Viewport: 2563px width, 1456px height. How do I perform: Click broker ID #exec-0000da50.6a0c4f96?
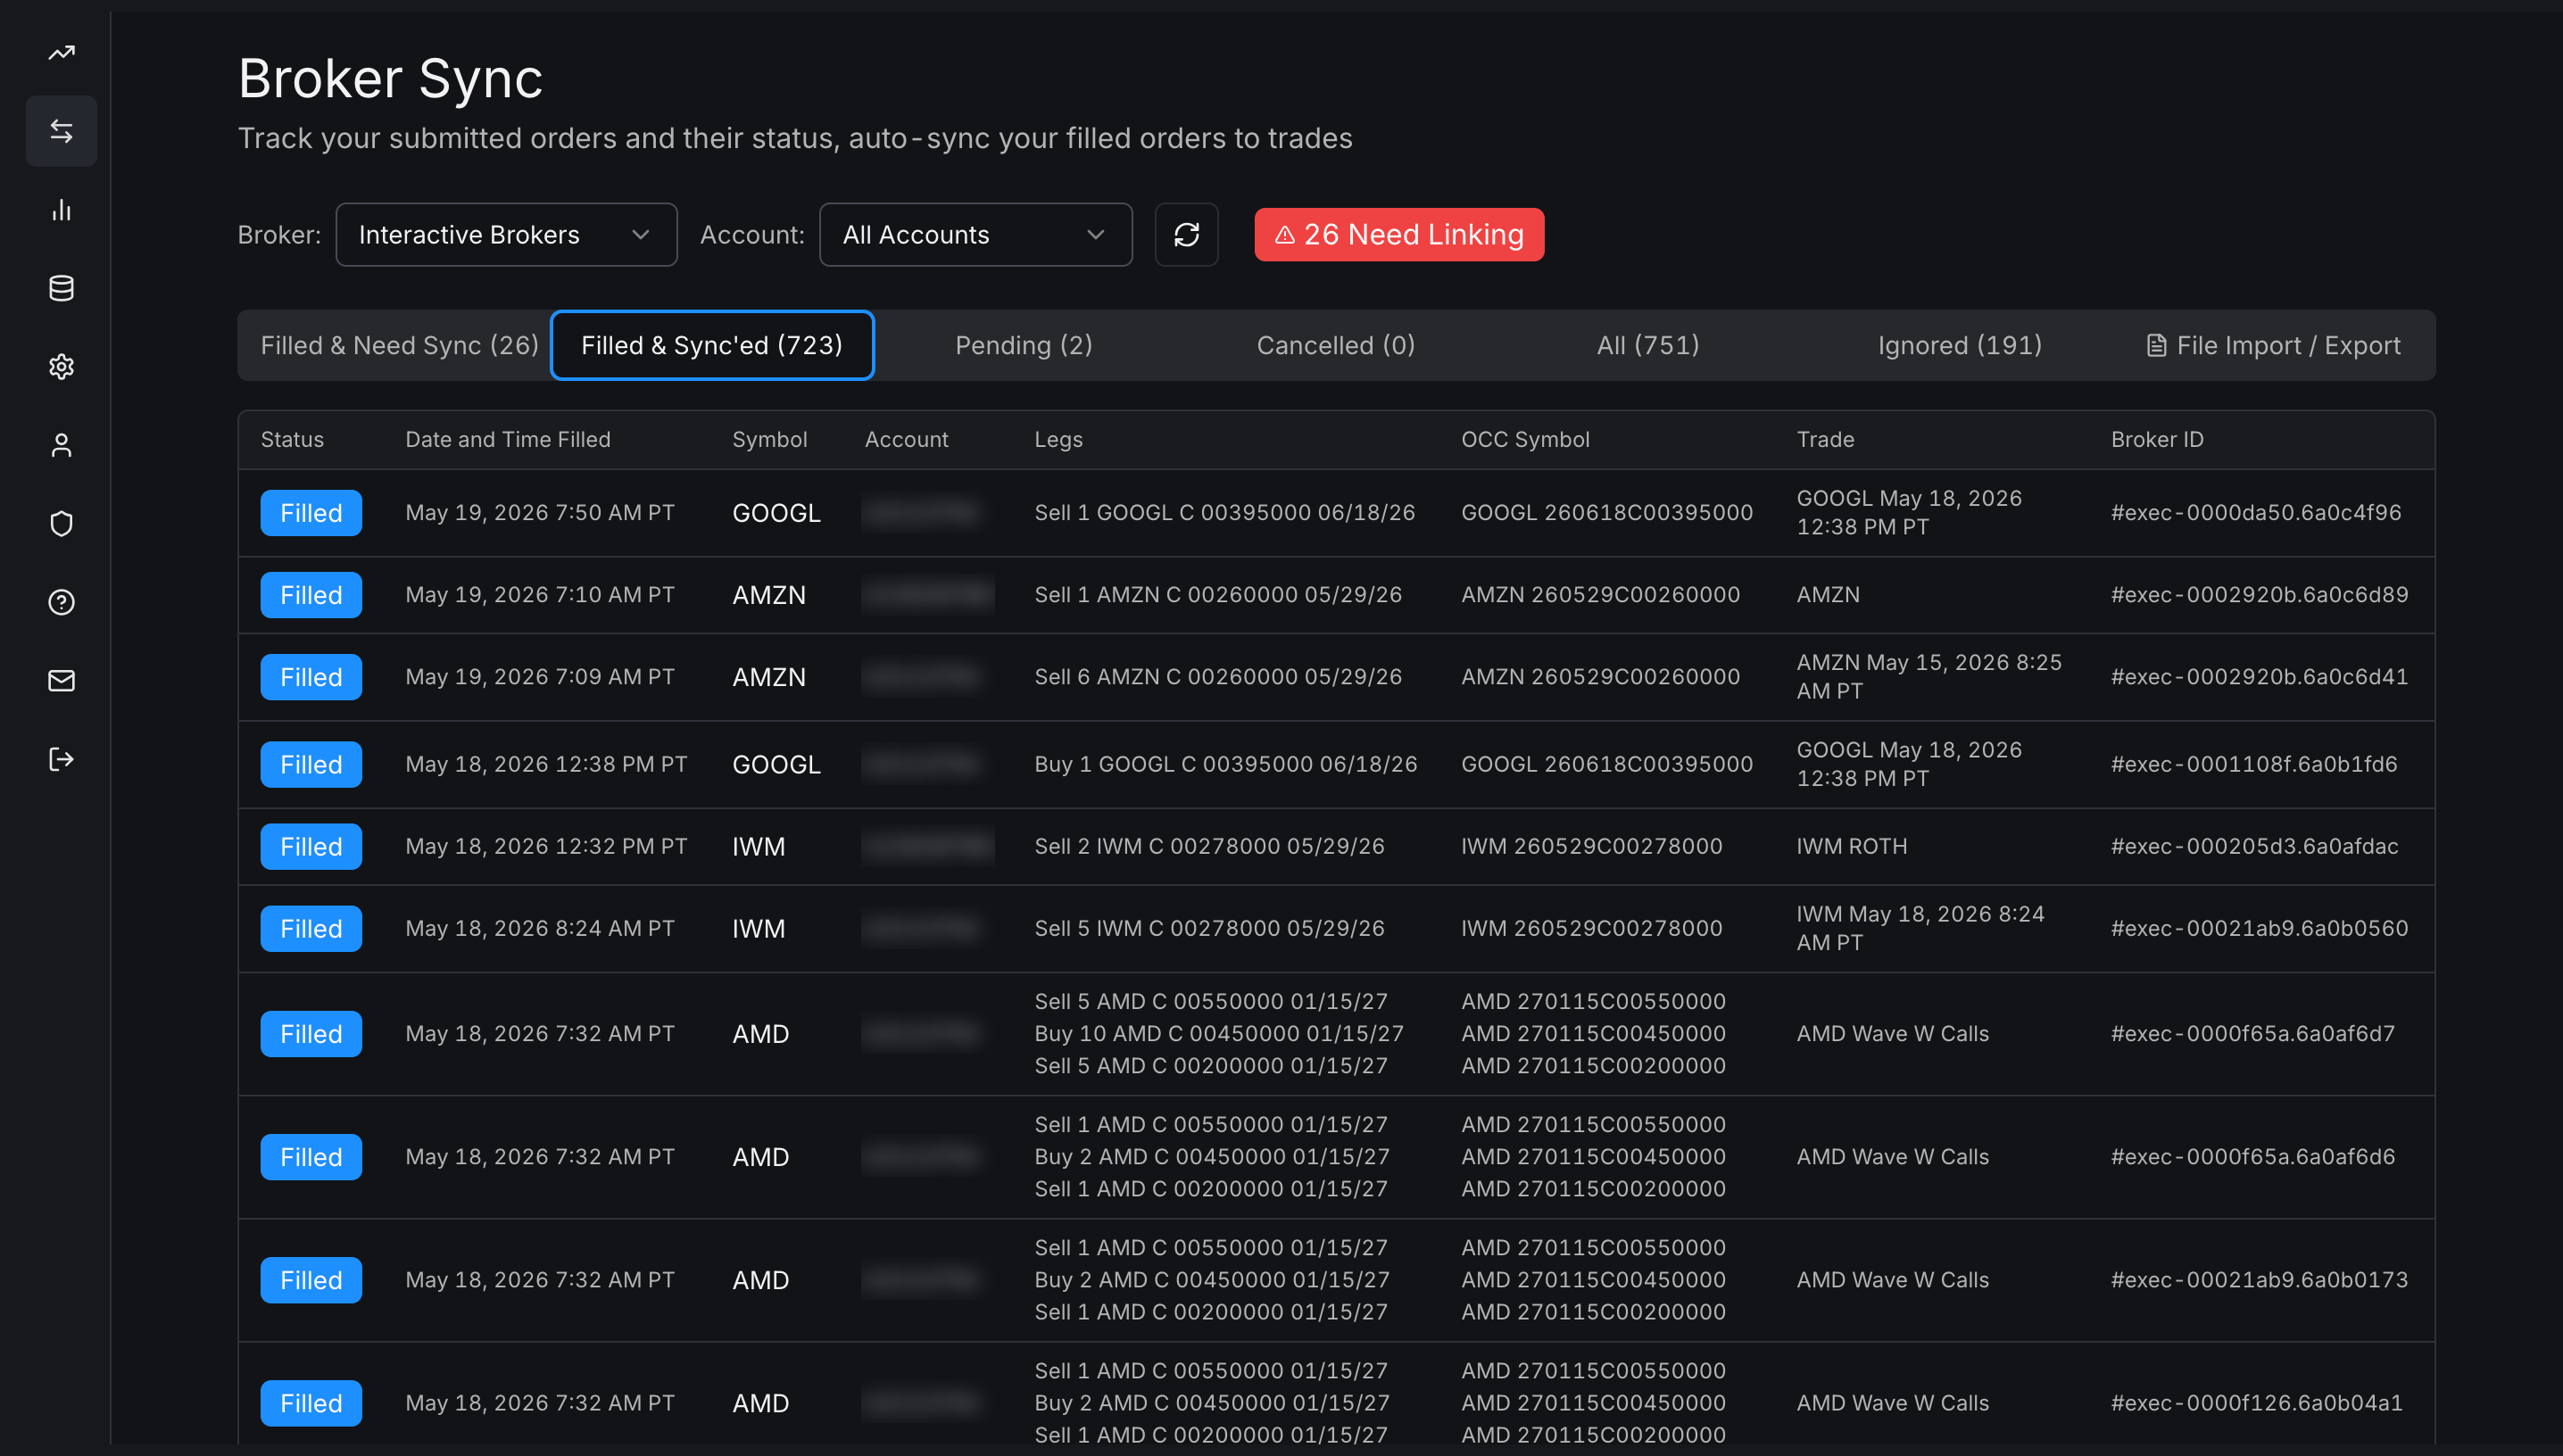point(2256,513)
